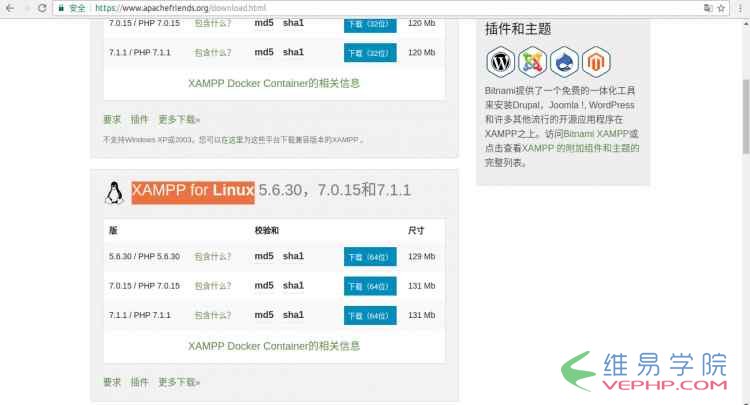750x405 pixels.
Task: Click the Linux 7.0.15 / PHP 7.0.15 version text
Action: click(144, 286)
